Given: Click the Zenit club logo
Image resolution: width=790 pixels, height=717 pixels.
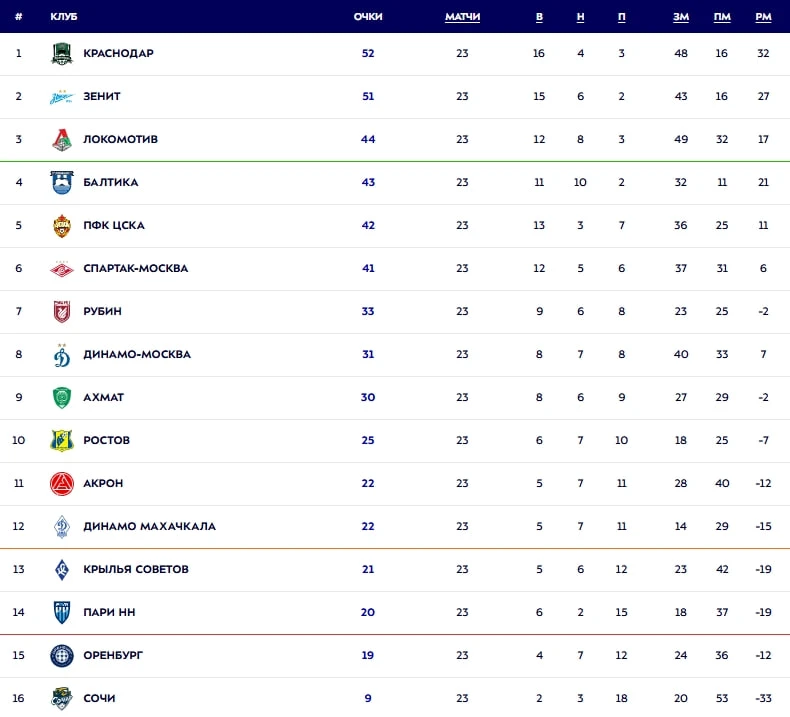Looking at the screenshot, I should tap(62, 97).
